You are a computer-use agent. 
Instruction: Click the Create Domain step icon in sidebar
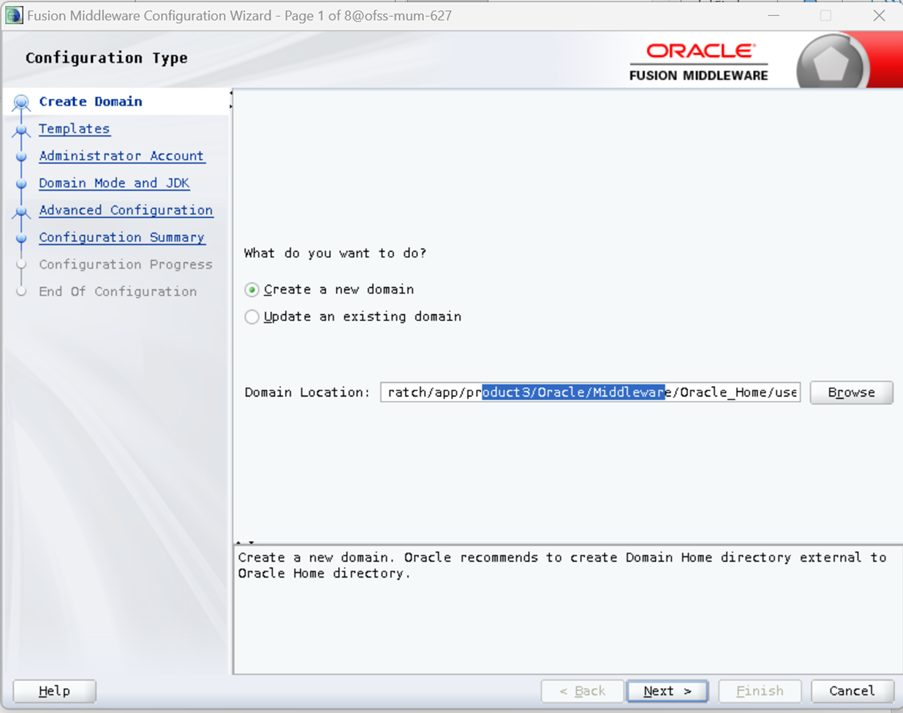[x=21, y=102]
